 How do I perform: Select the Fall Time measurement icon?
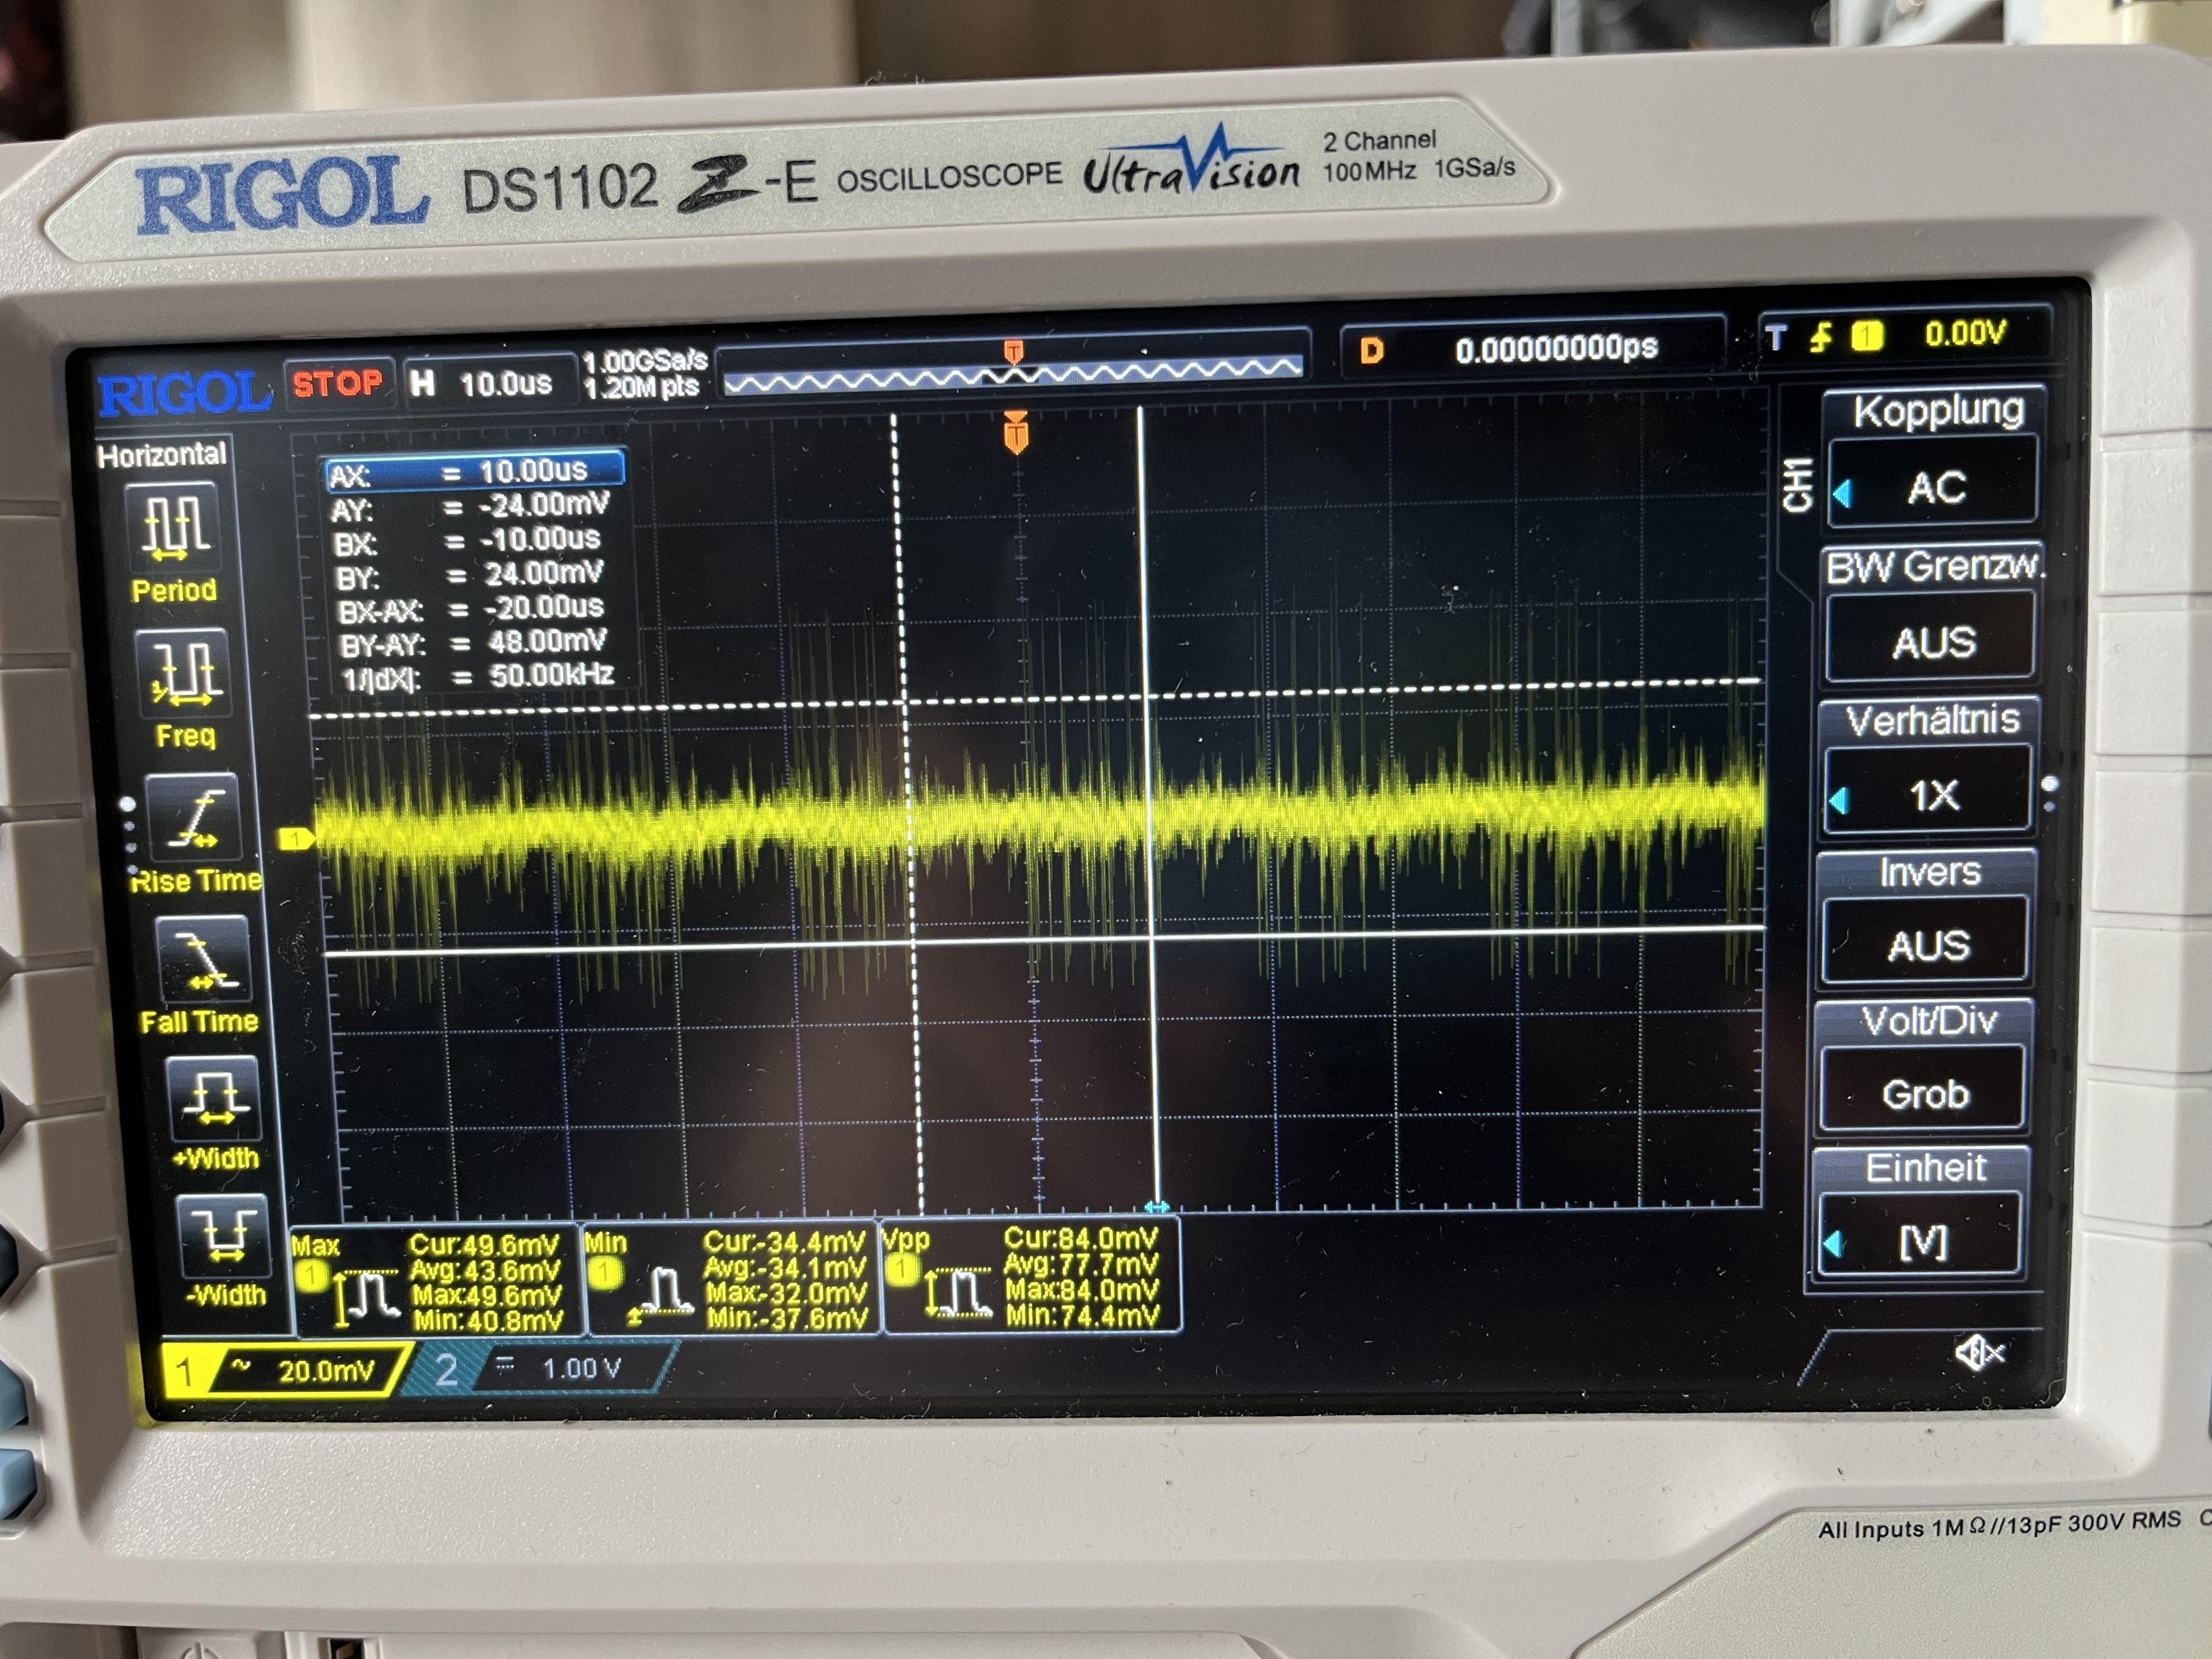pyautogui.click(x=204, y=958)
